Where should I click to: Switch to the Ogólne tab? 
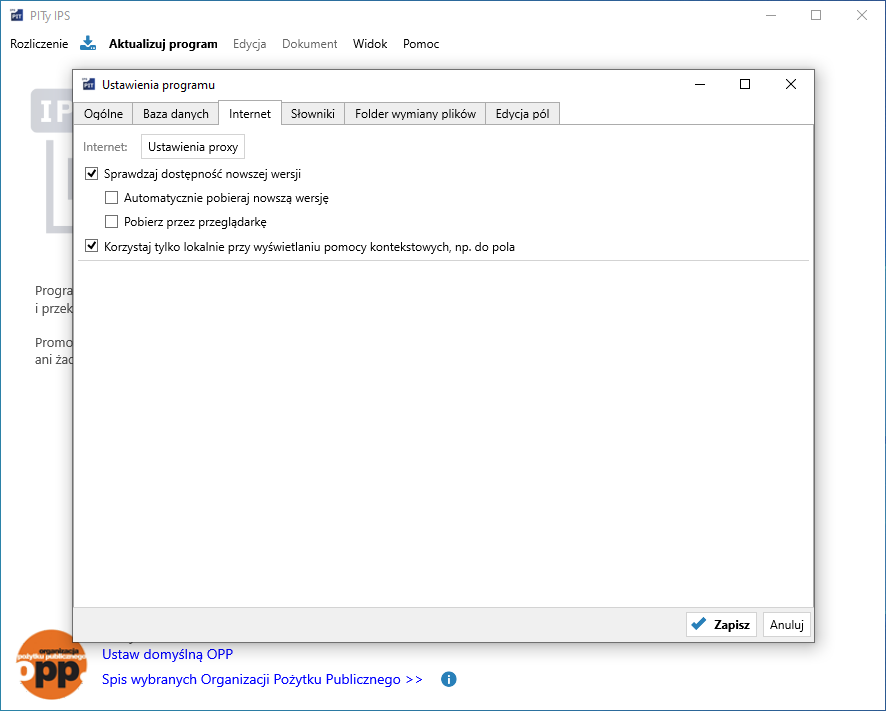[x=103, y=114]
